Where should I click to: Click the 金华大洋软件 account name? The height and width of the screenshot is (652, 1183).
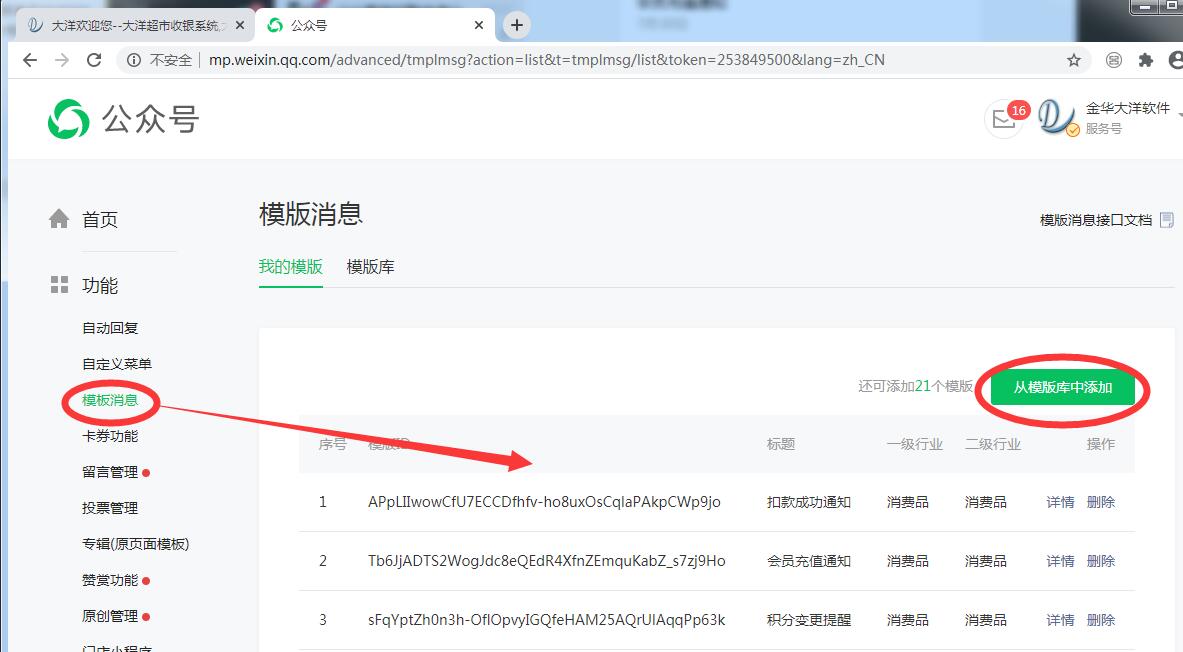click(x=1127, y=109)
